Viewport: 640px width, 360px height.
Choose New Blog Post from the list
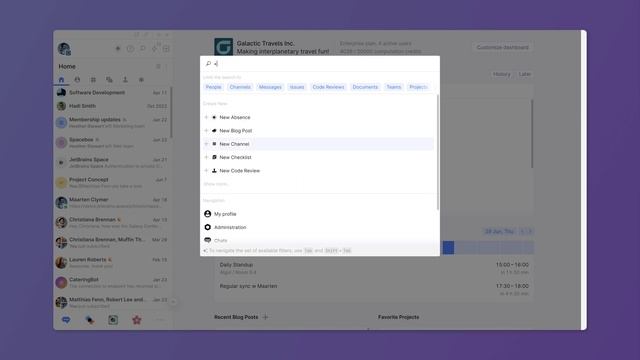click(x=318, y=131)
